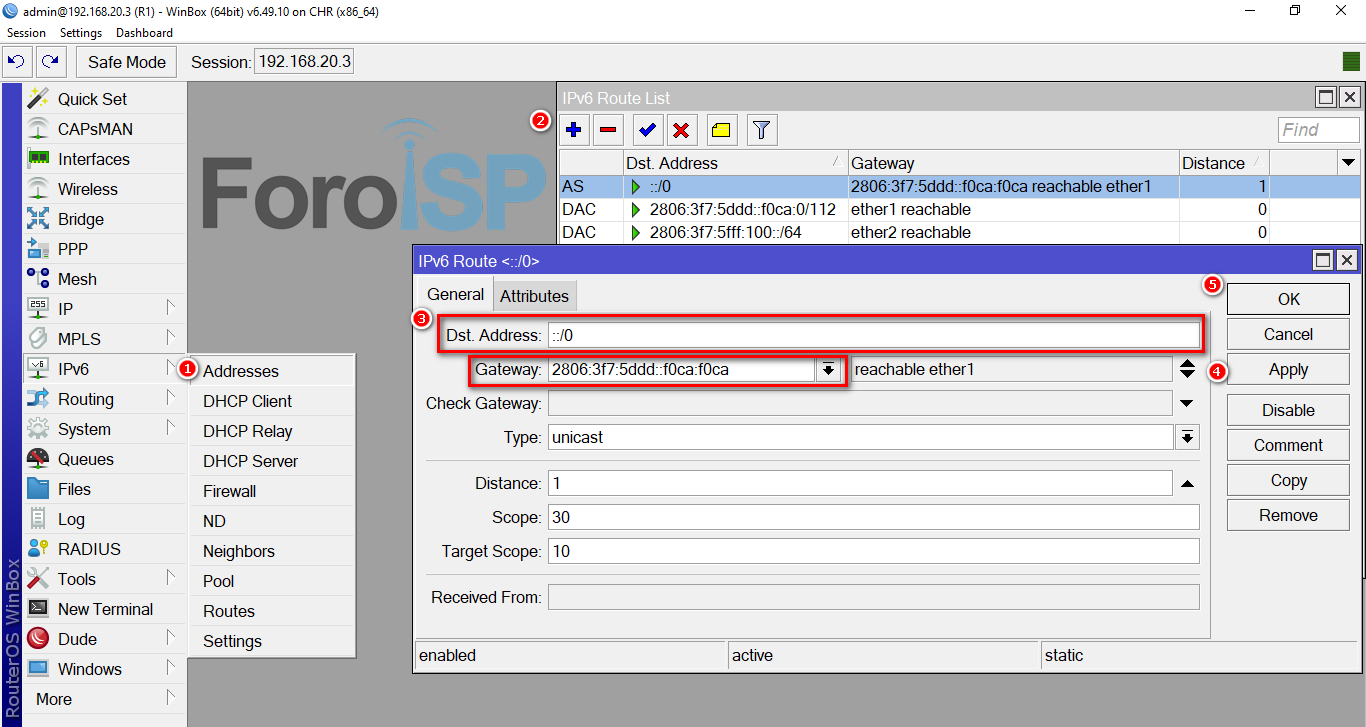Click the Apply button

coord(1288,369)
